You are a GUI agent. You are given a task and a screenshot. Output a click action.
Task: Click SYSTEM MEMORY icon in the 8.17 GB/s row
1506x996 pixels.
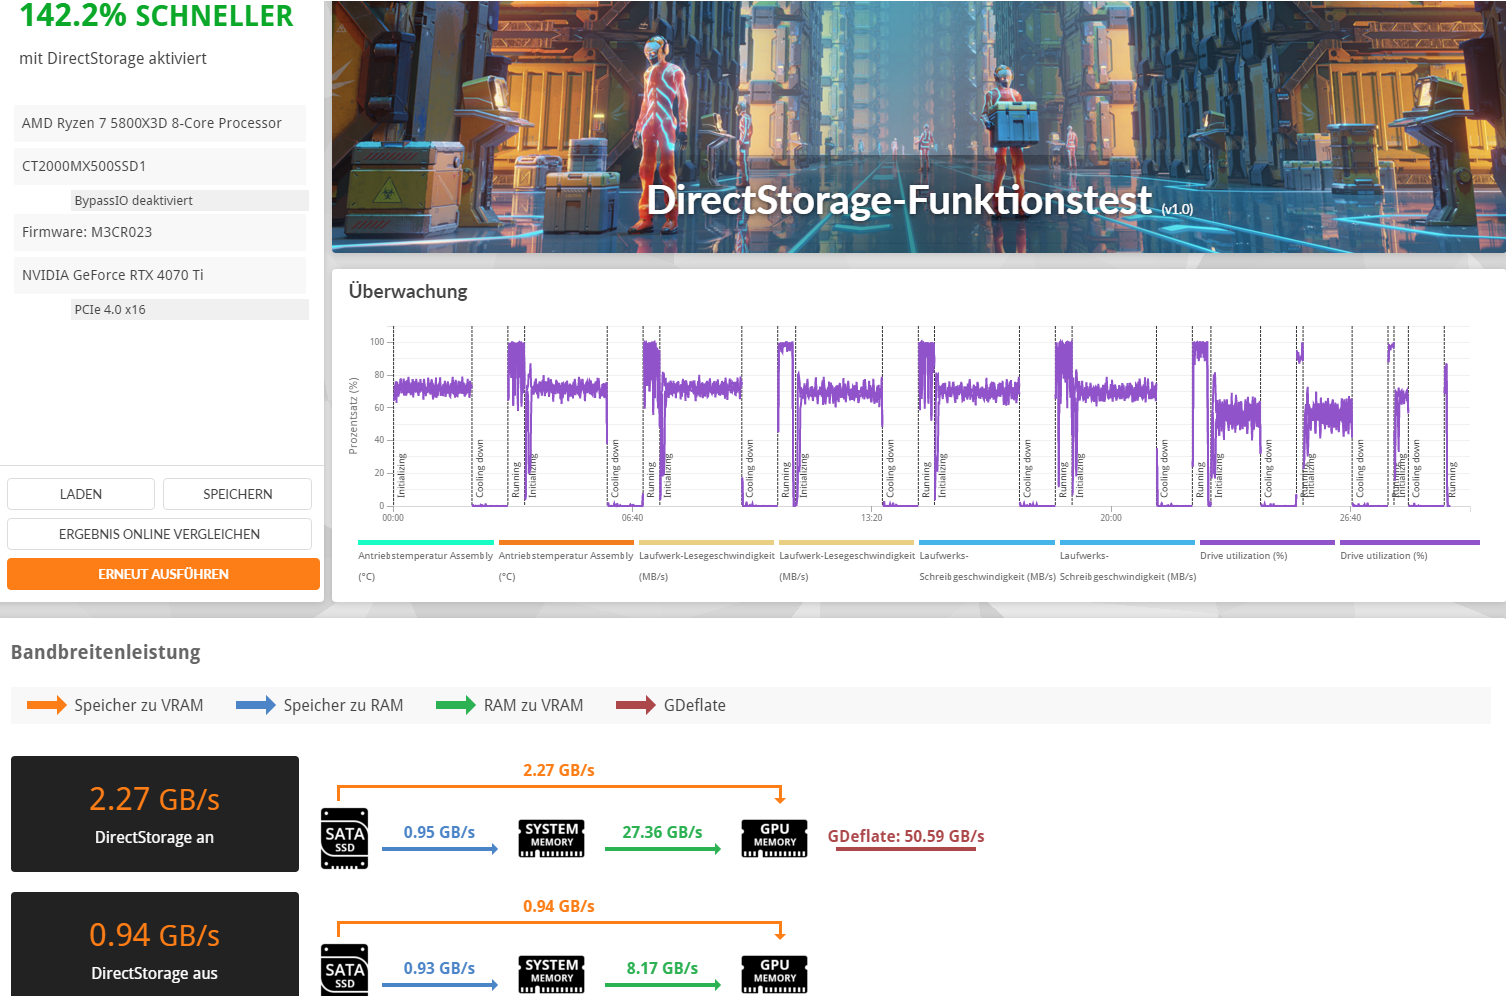(552, 974)
